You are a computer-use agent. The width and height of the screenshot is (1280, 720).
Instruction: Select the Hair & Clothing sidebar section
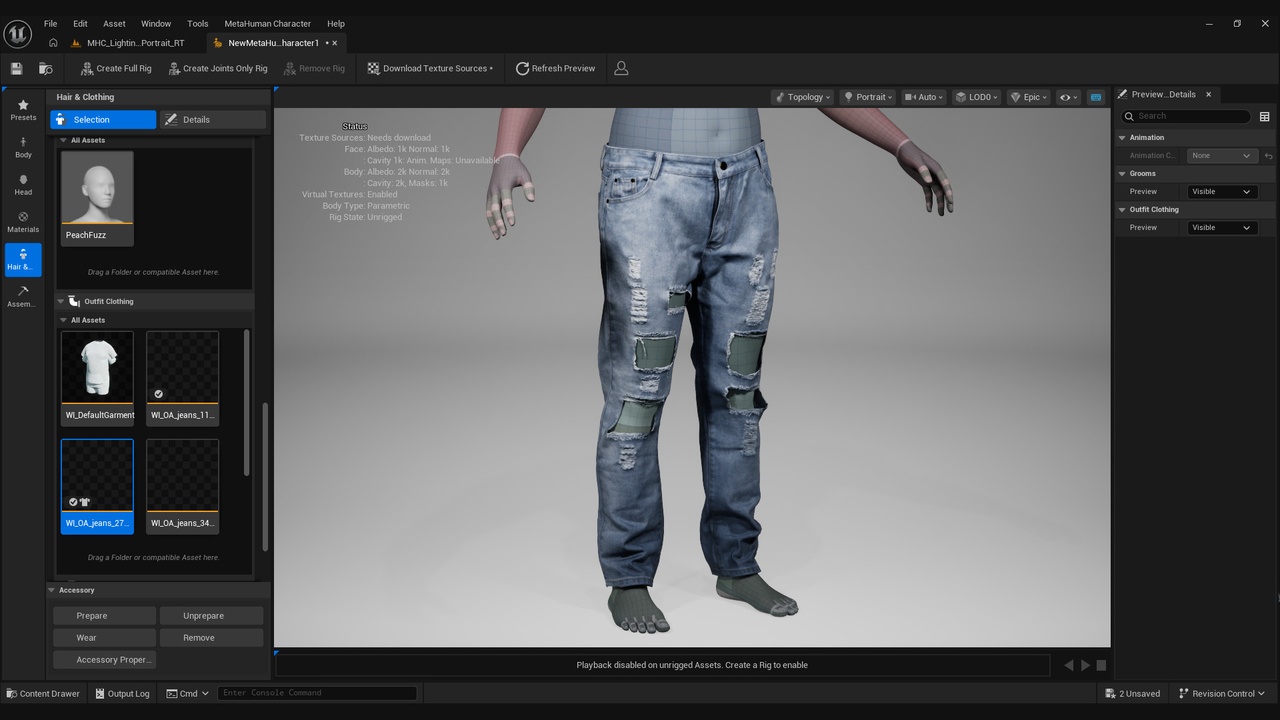click(x=23, y=260)
